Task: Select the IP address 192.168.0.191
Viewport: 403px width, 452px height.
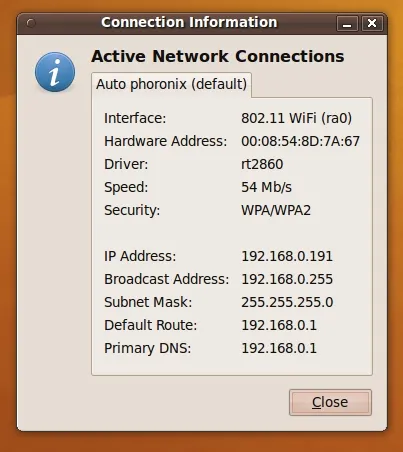Action: [x=287, y=256]
